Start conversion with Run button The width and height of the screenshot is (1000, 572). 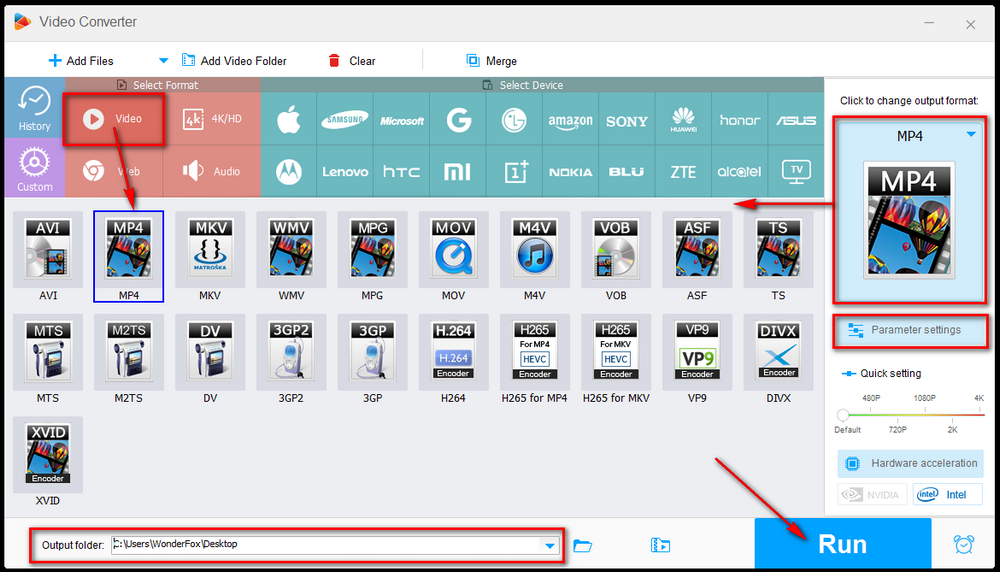tap(842, 543)
